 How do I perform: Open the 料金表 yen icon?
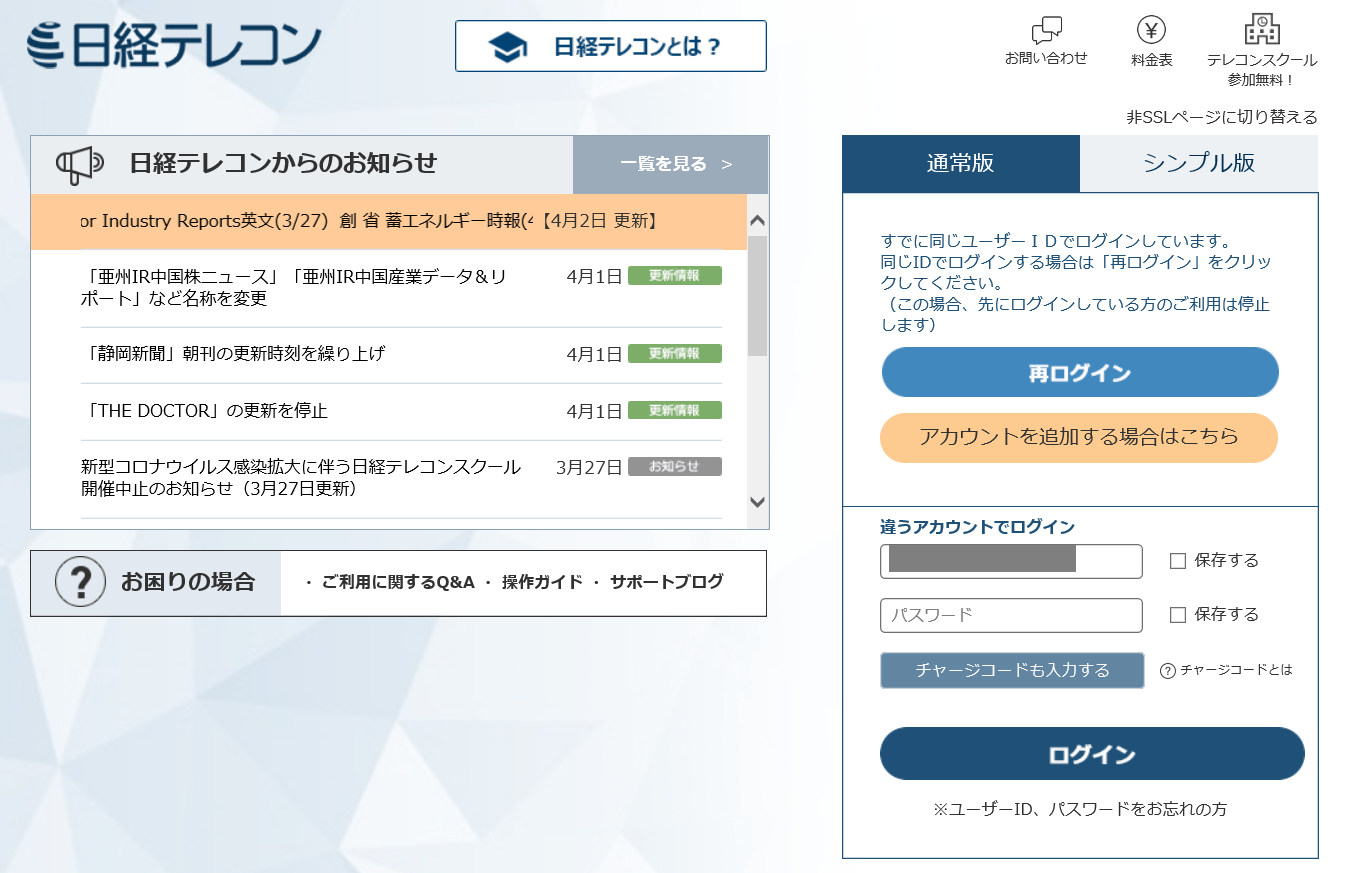point(1152,30)
